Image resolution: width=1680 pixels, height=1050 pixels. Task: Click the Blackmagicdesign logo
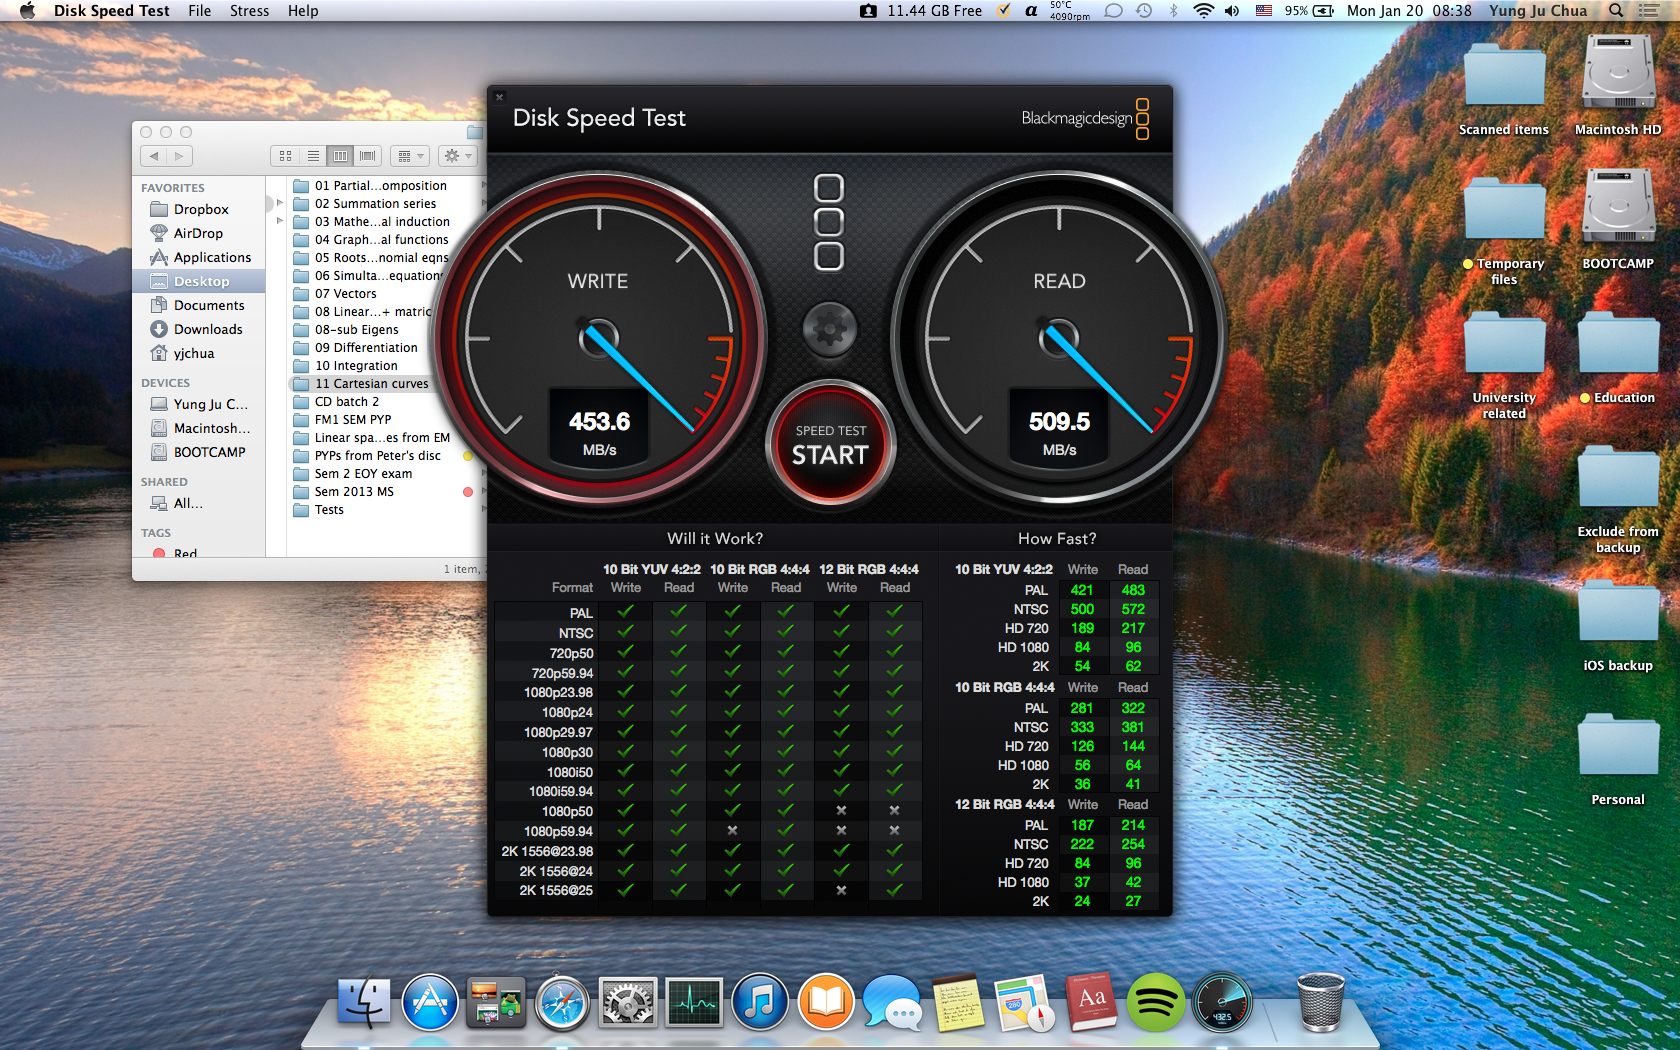[x=1085, y=118]
